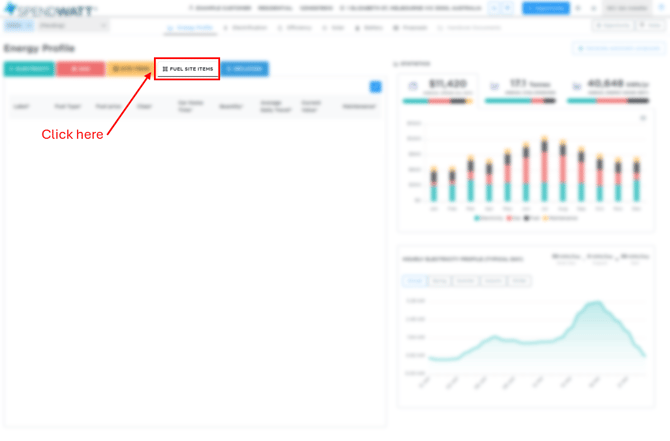Screen dimensions: 670x441
Task: Expand the second dropdown below the logo
Action: (x=72, y=26)
